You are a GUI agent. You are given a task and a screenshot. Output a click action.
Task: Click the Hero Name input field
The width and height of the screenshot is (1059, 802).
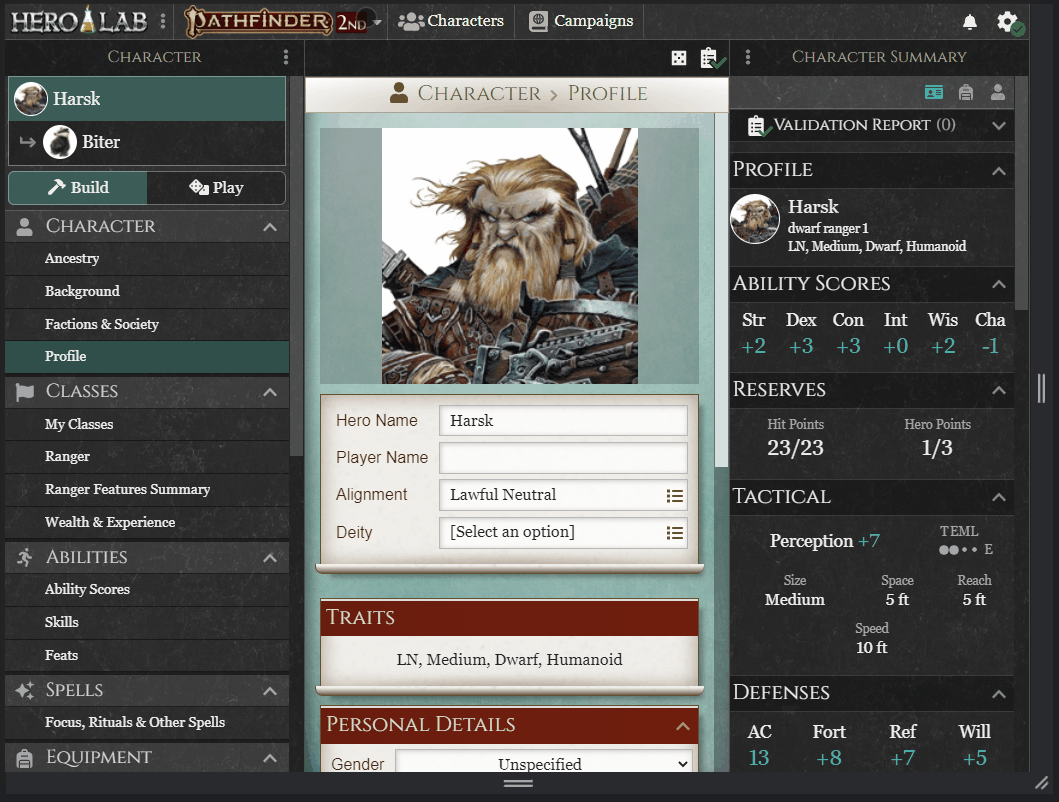pos(563,421)
